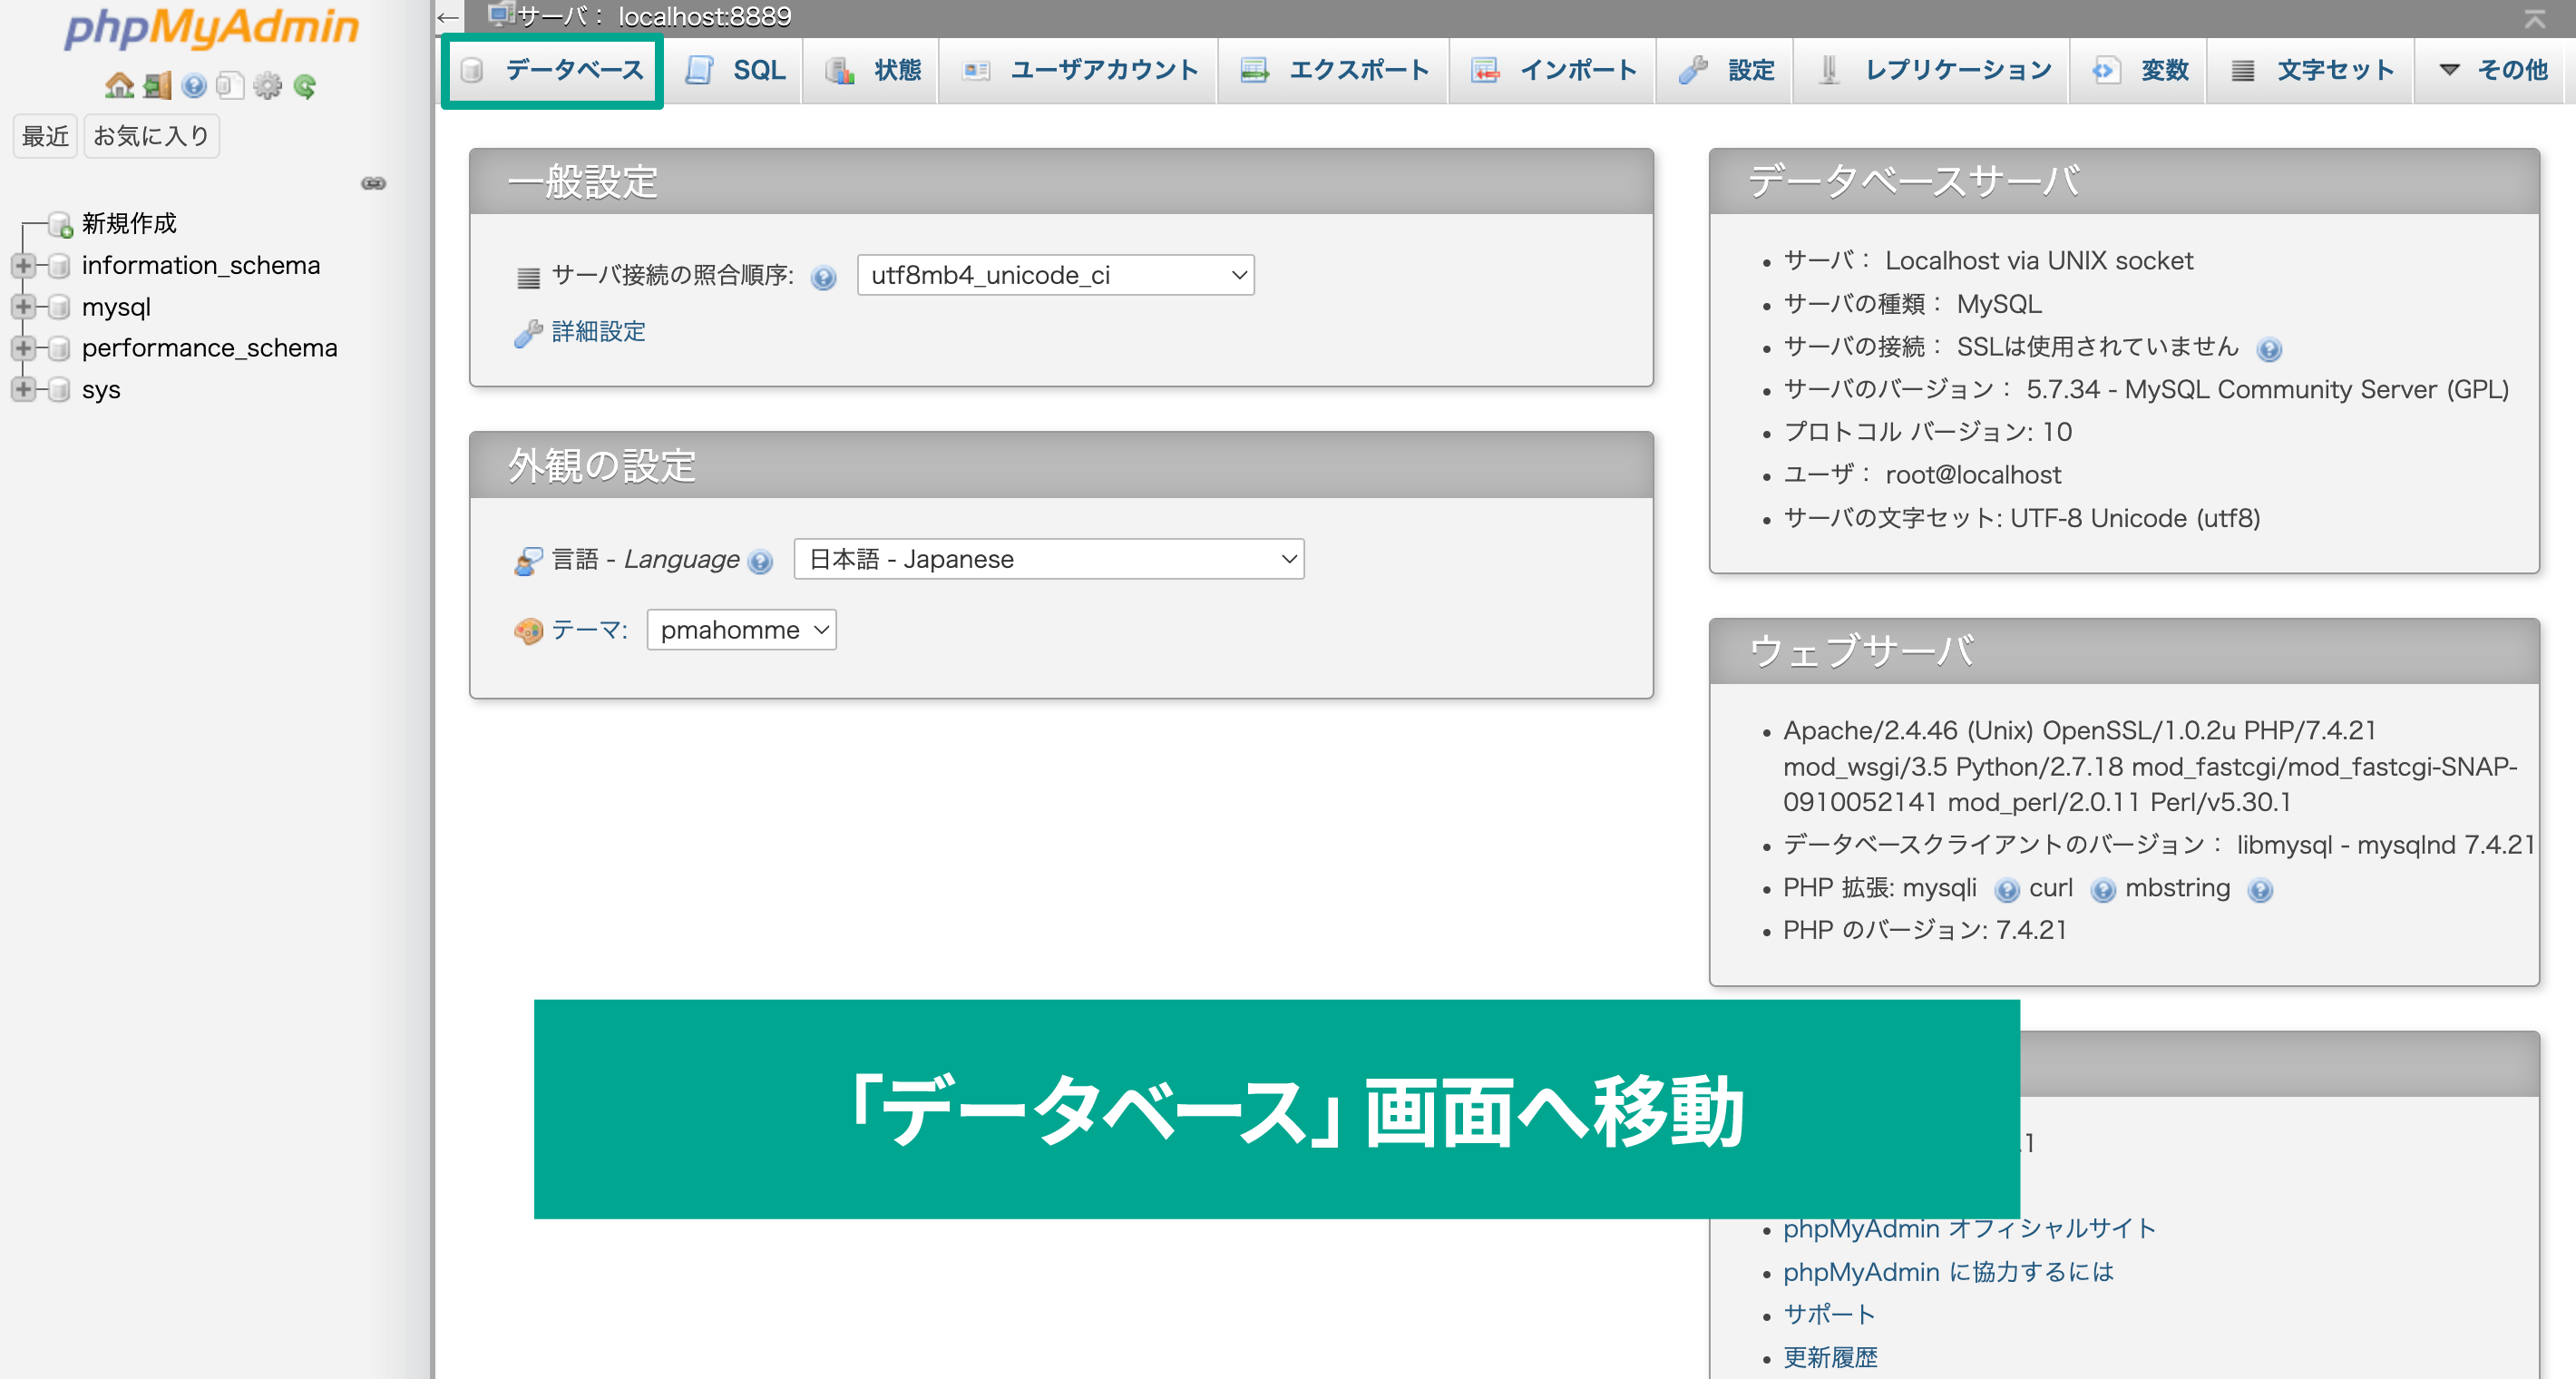Click the 詳細設定 link
Screen dimensions: 2576x1379
pos(599,332)
